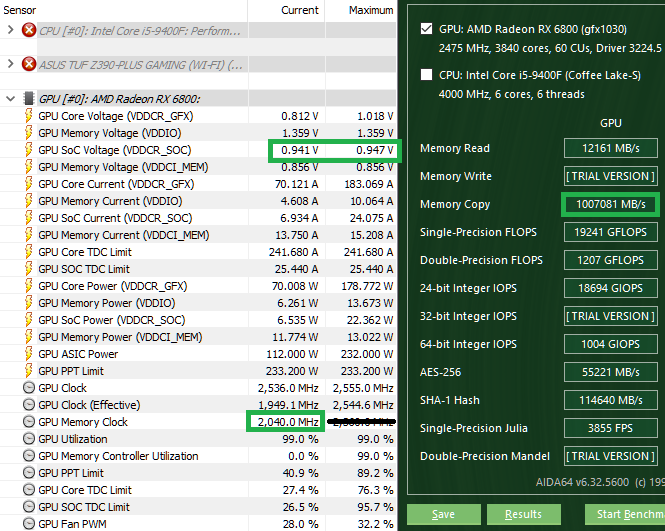The width and height of the screenshot is (665, 531).
Task: Click lightning icon for GPU Memory Power (VDDIO)
Action: tap(28, 303)
